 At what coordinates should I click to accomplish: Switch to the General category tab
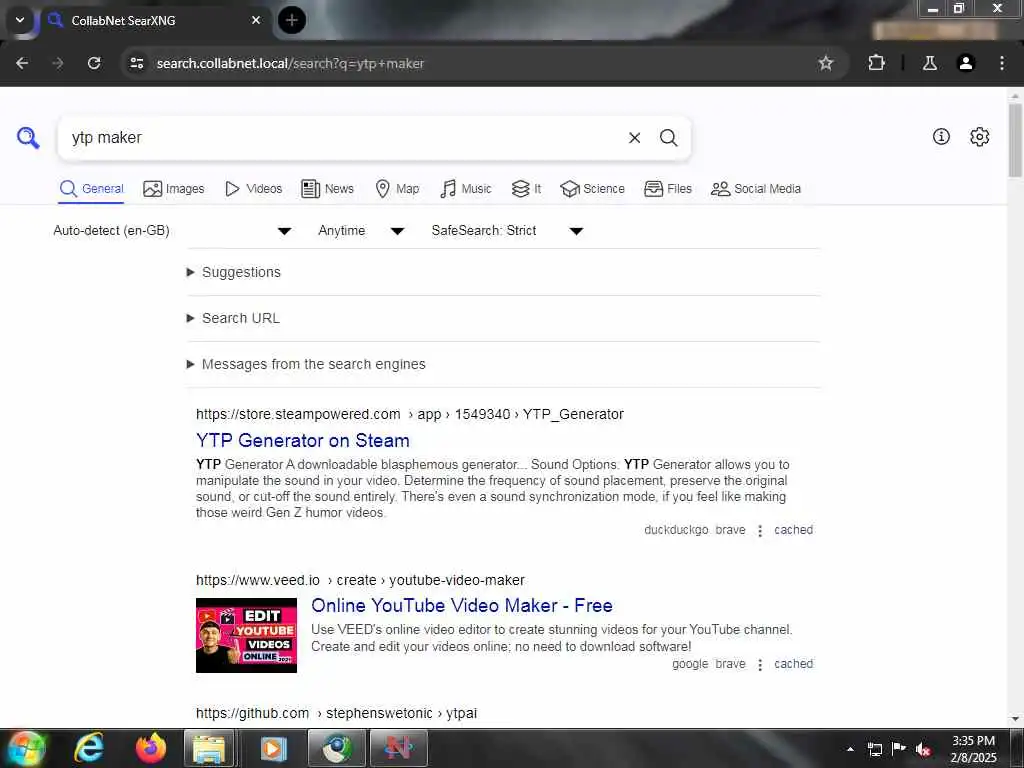(x=91, y=189)
